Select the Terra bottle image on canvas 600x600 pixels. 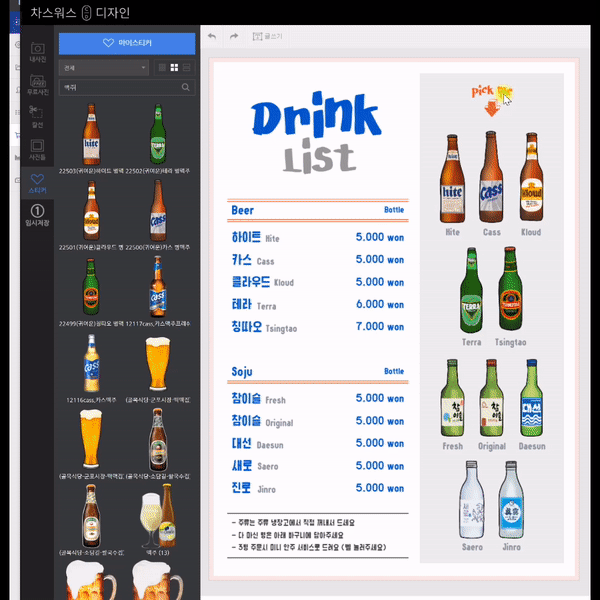[471, 290]
